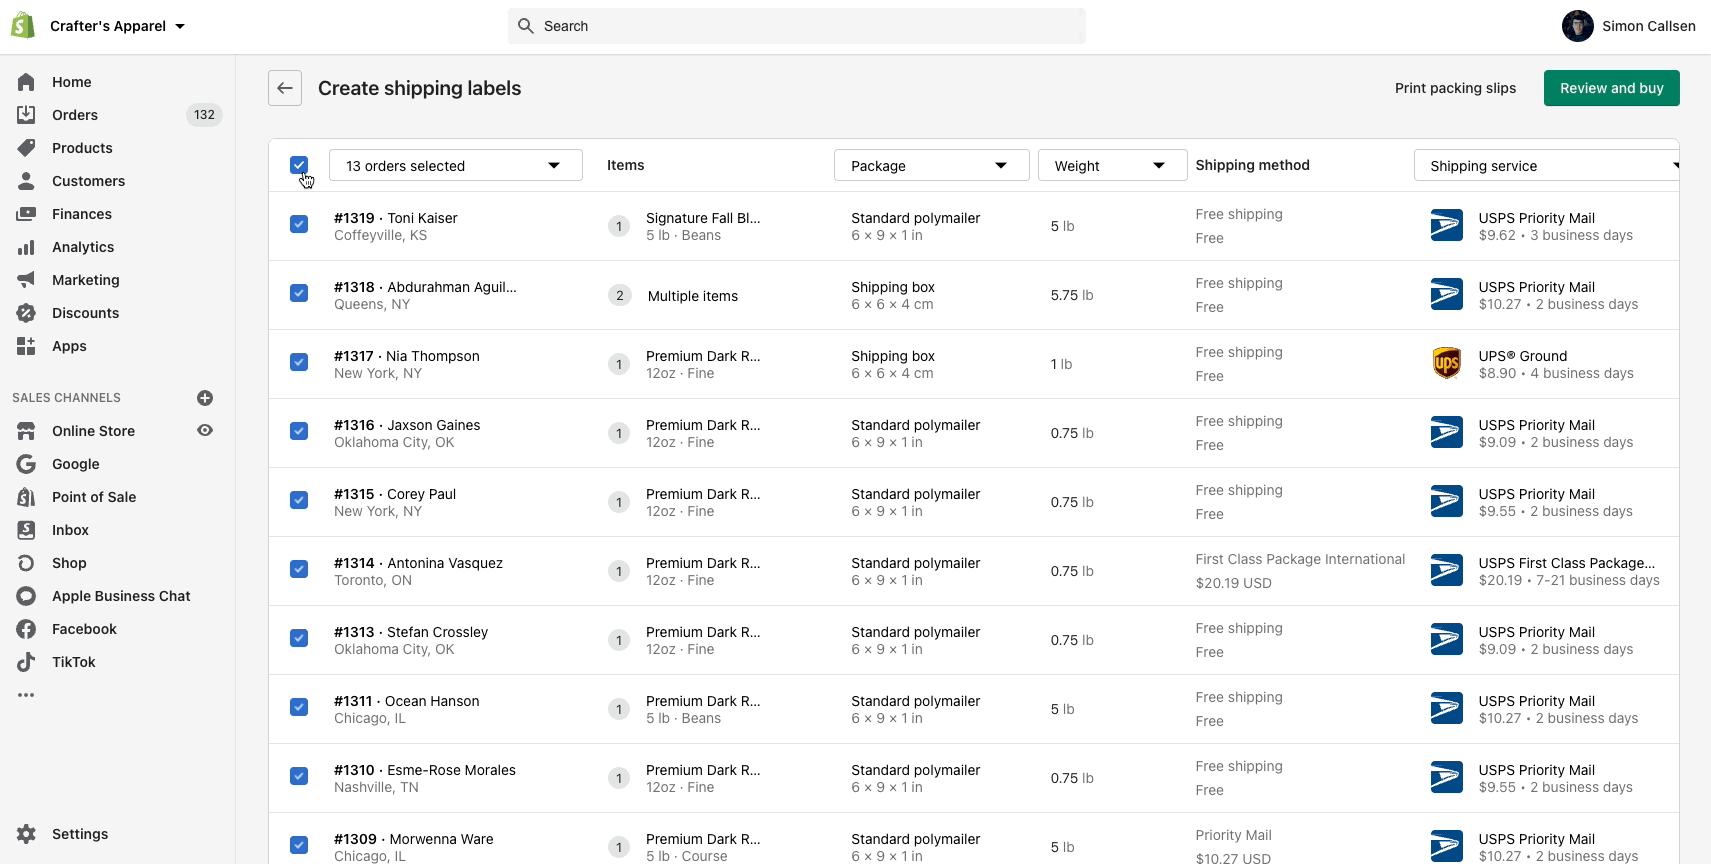Image resolution: width=1711 pixels, height=864 pixels.
Task: Go to Orders in sidebar
Action: [75, 115]
